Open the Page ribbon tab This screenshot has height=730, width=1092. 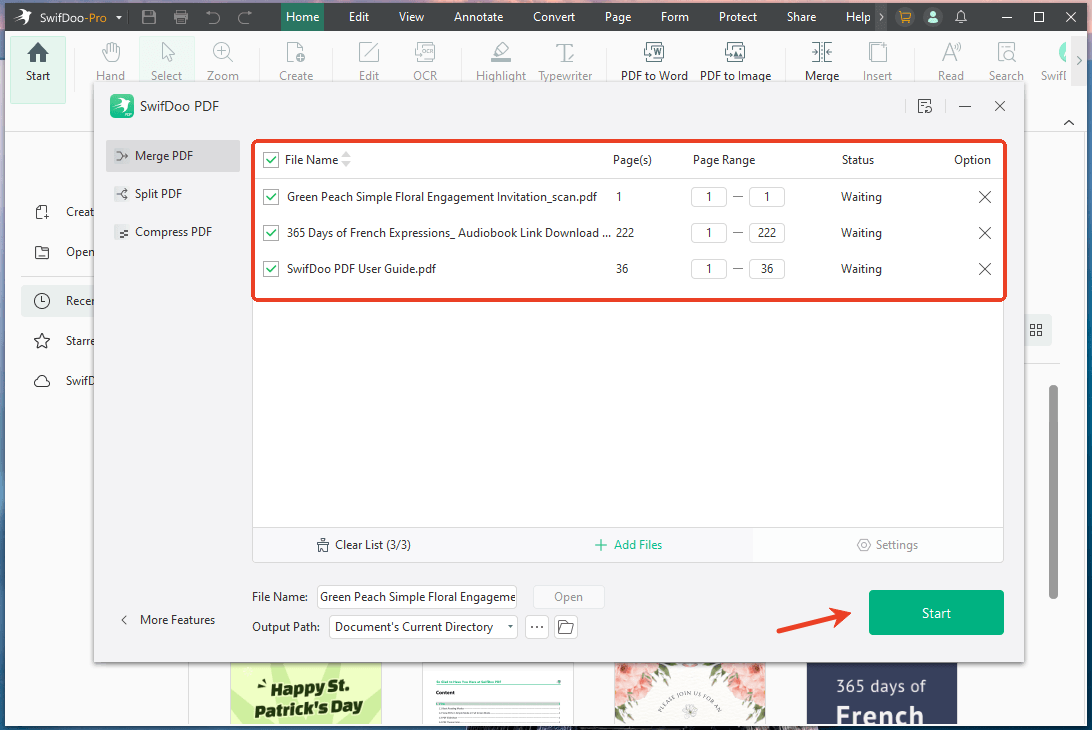tap(618, 17)
